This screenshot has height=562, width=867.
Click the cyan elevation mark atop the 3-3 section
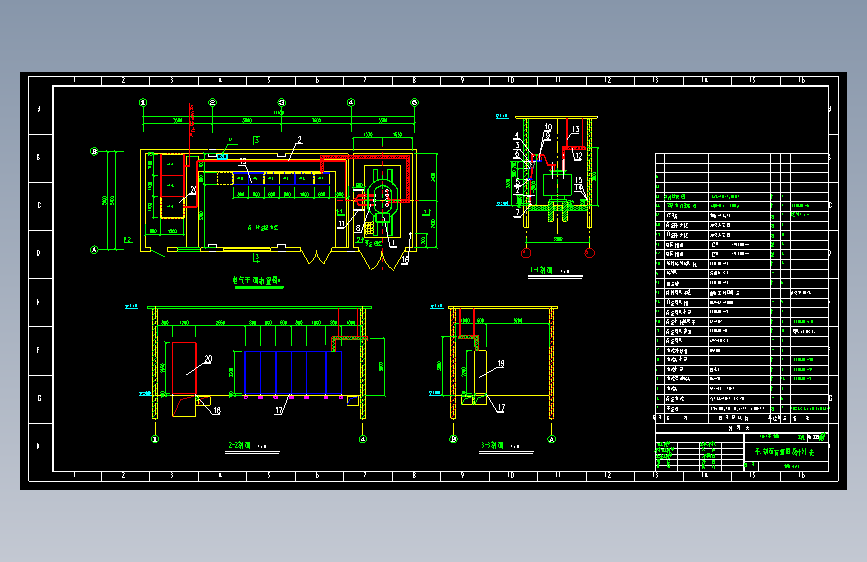(x=436, y=306)
